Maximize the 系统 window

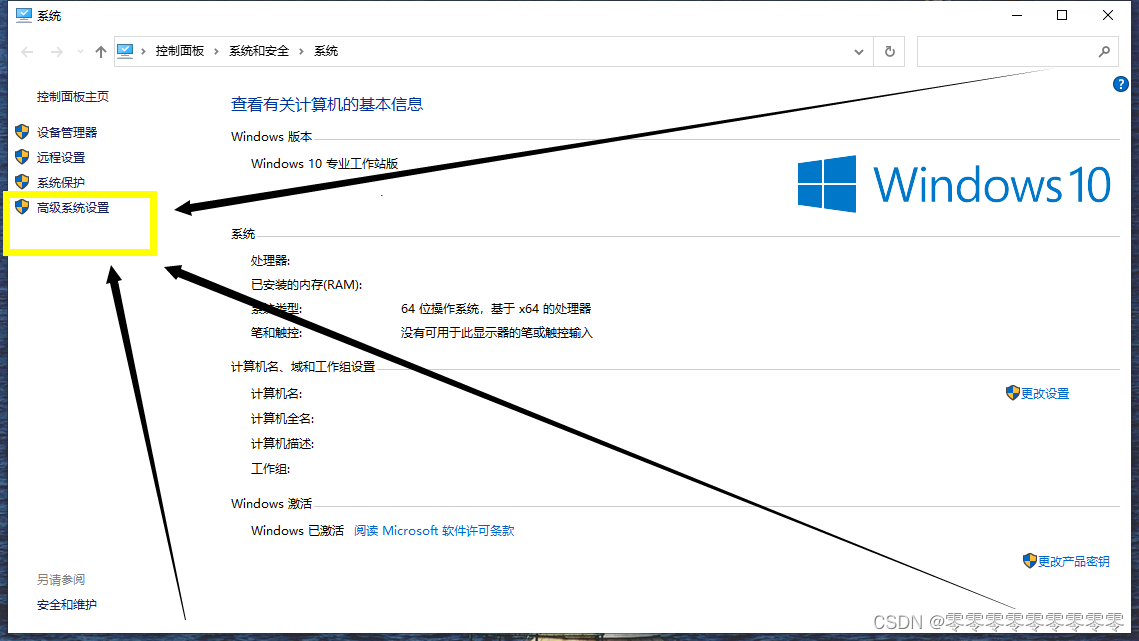[1062, 15]
